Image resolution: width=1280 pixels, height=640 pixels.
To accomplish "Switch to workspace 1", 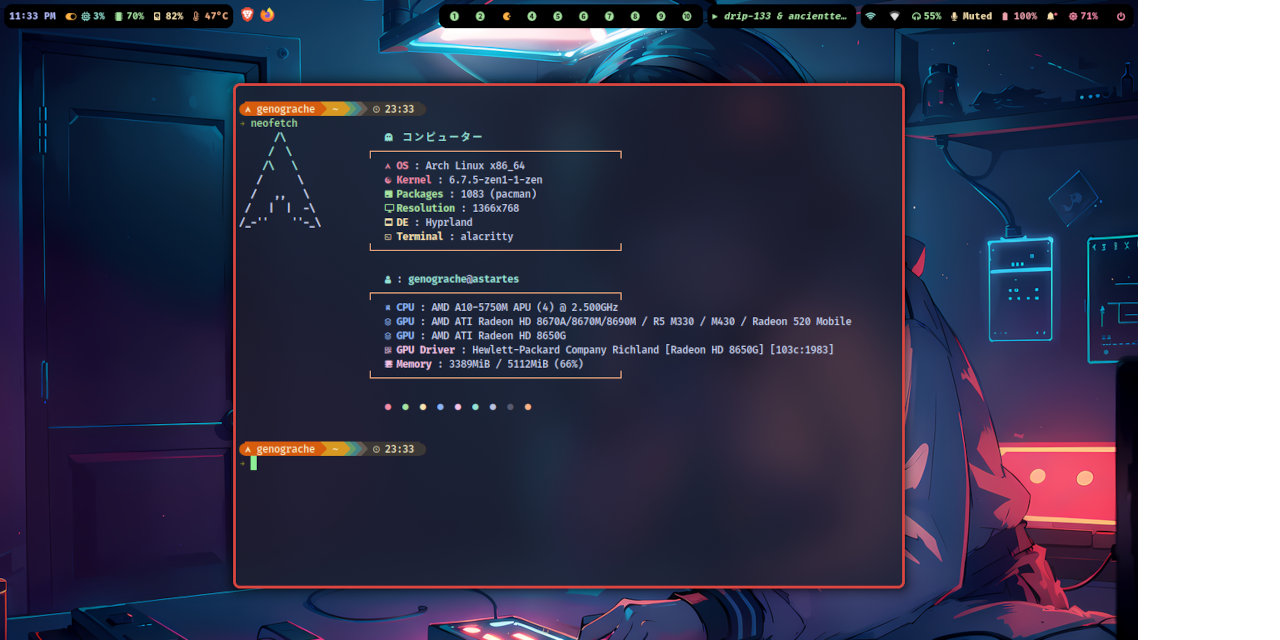I will pyautogui.click(x=454, y=16).
